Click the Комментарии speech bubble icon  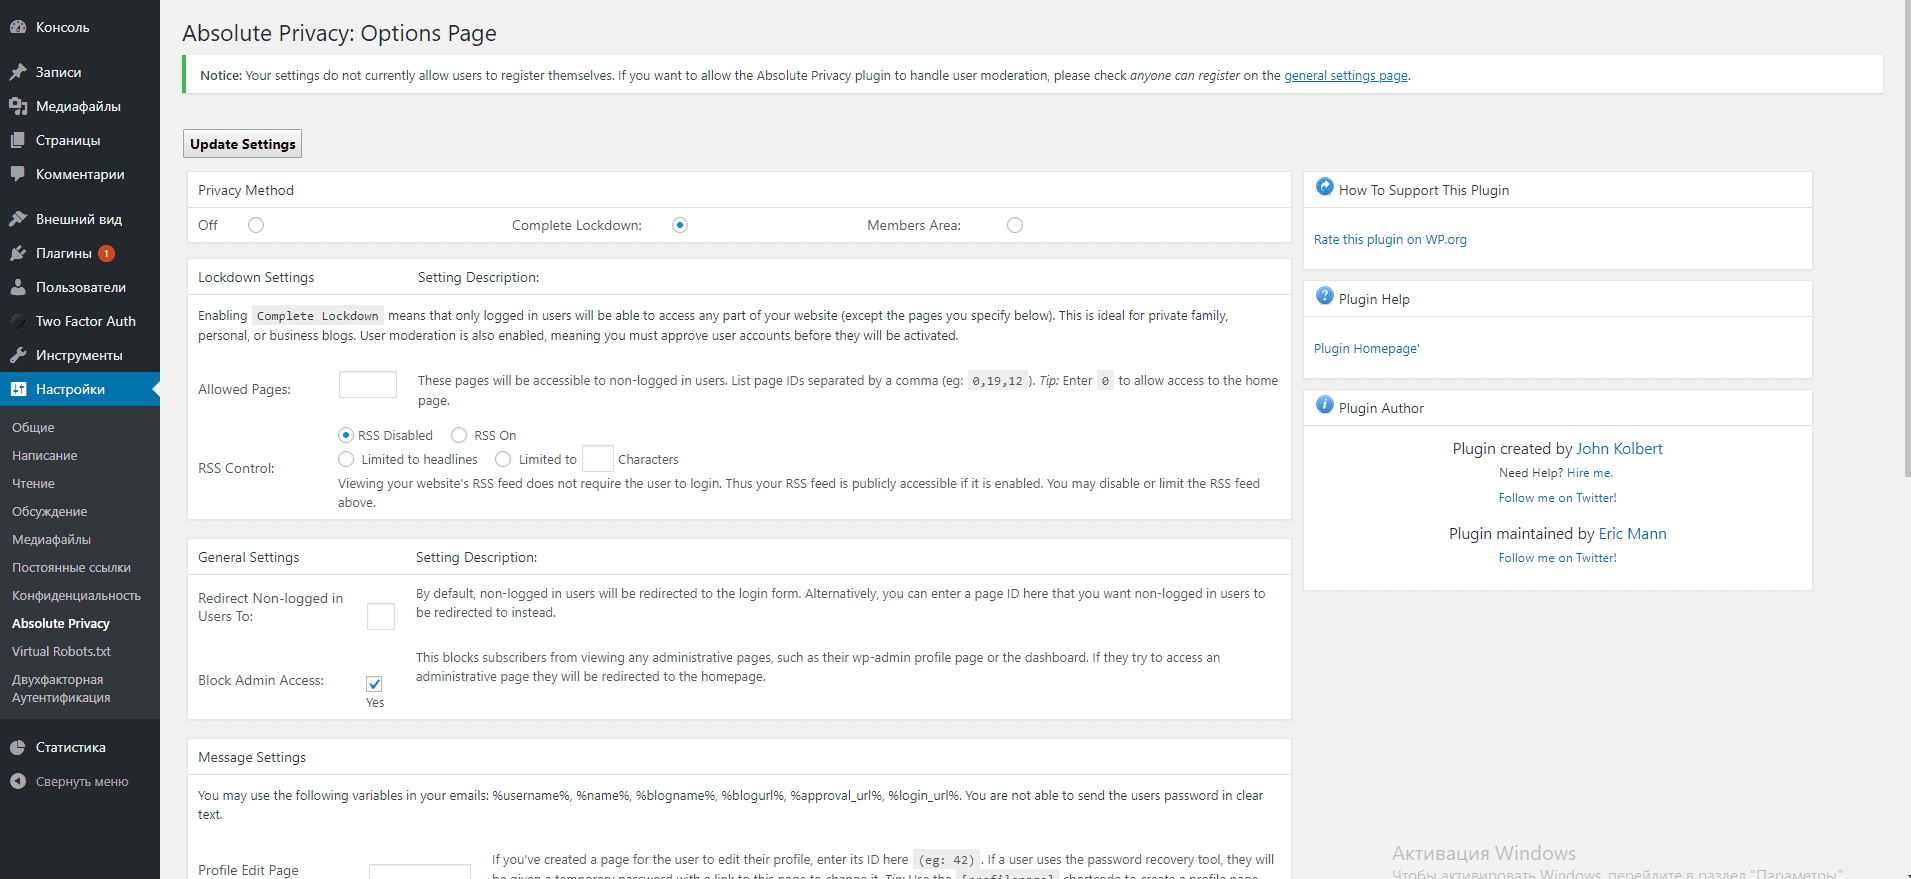[x=18, y=174]
